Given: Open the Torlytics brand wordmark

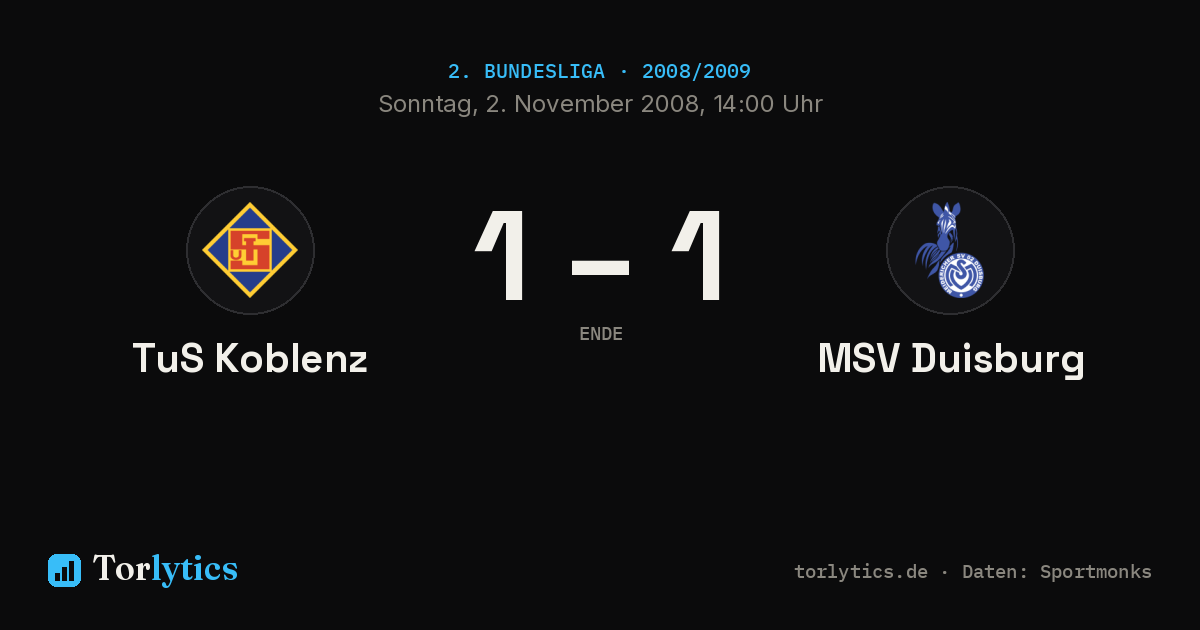Looking at the screenshot, I should tap(165, 569).
